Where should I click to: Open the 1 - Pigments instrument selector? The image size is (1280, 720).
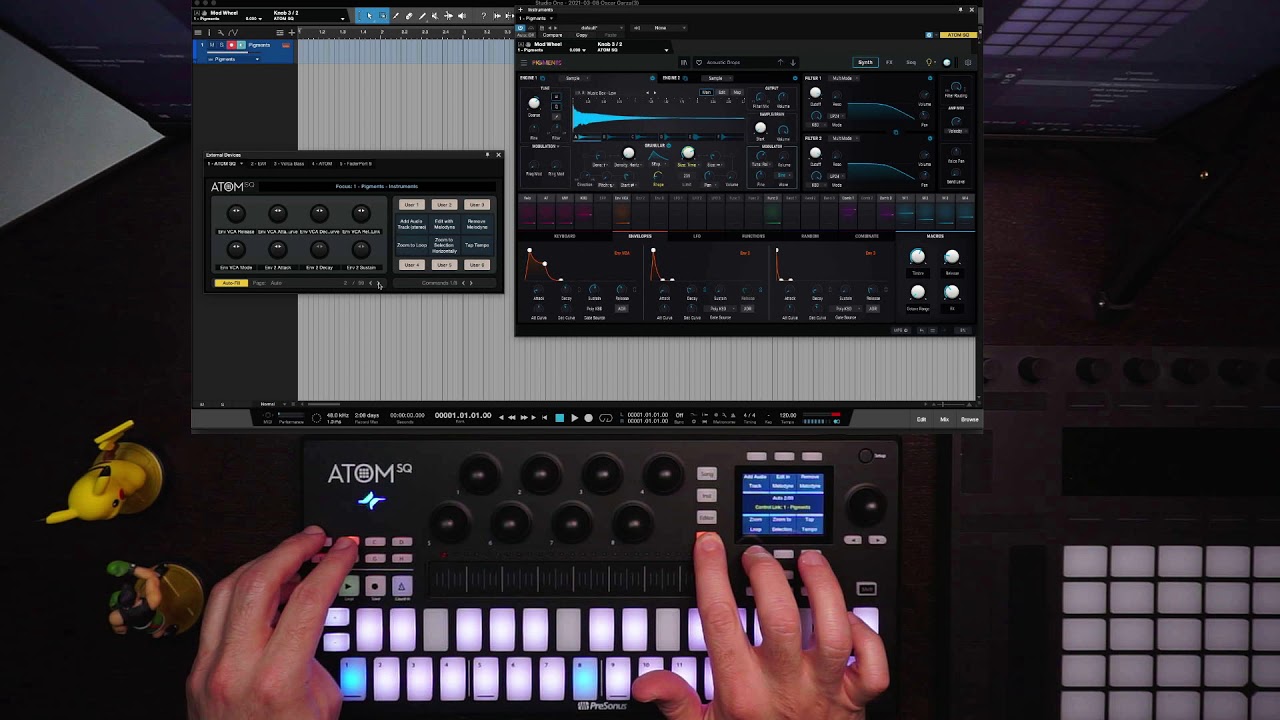pyautogui.click(x=536, y=18)
